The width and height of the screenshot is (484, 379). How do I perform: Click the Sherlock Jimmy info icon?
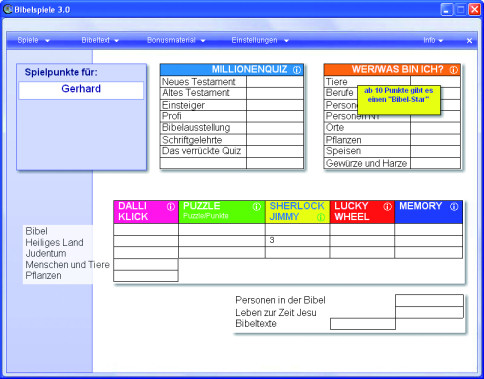point(321,218)
